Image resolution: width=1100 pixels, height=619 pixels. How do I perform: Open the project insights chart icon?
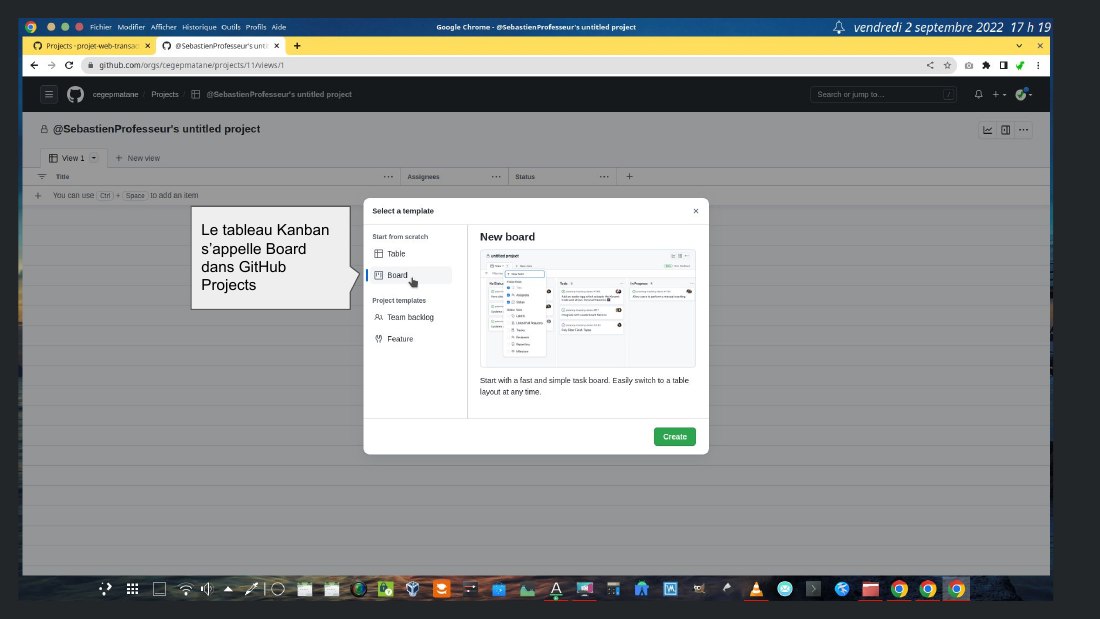987,130
